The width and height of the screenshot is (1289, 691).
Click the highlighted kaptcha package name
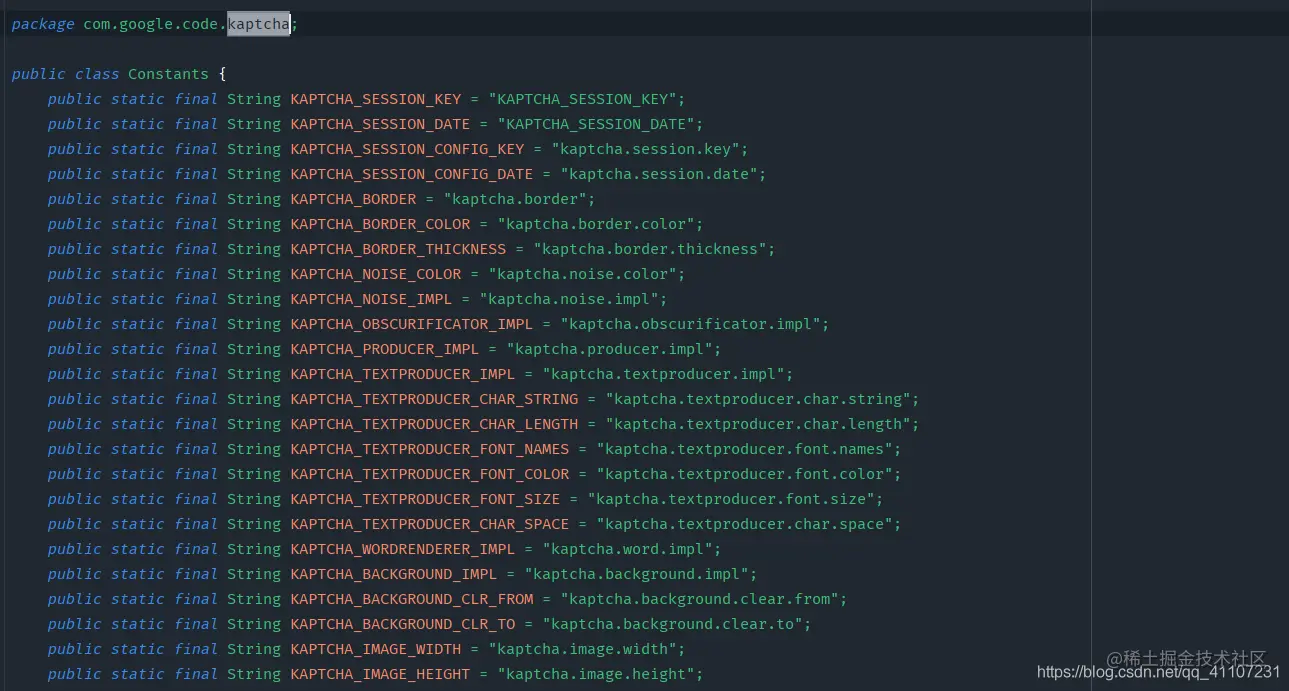[x=258, y=24]
